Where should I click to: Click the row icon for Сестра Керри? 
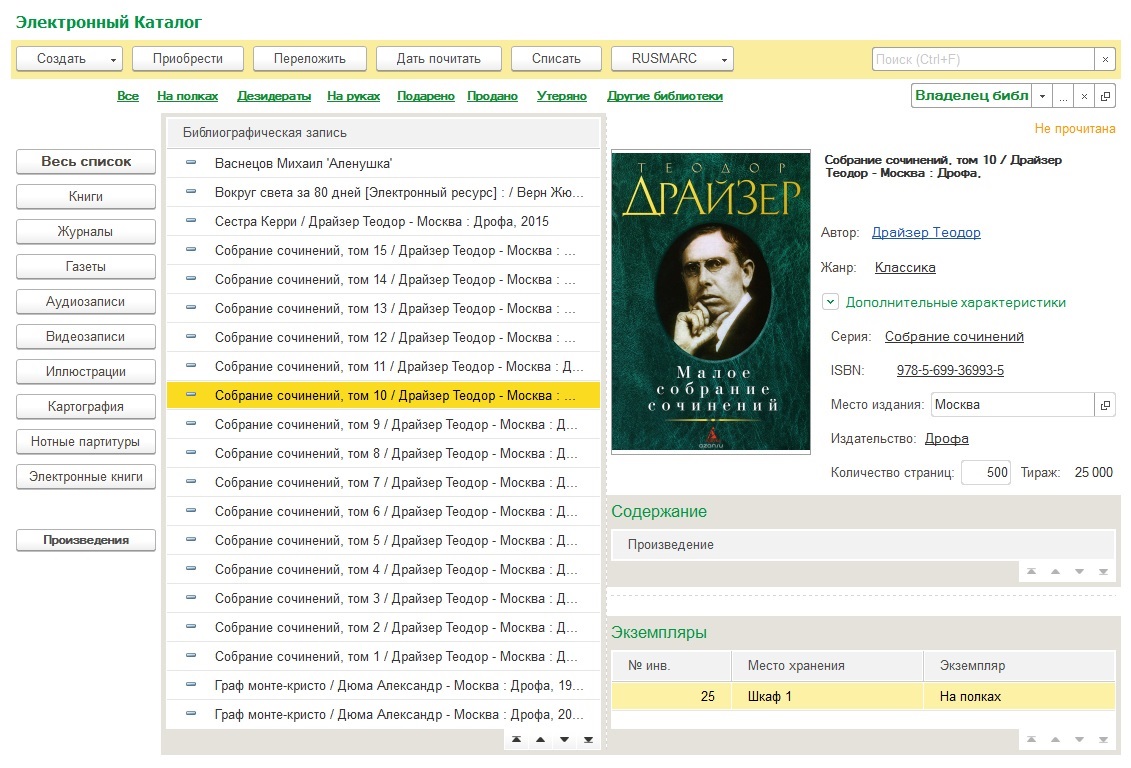point(191,221)
